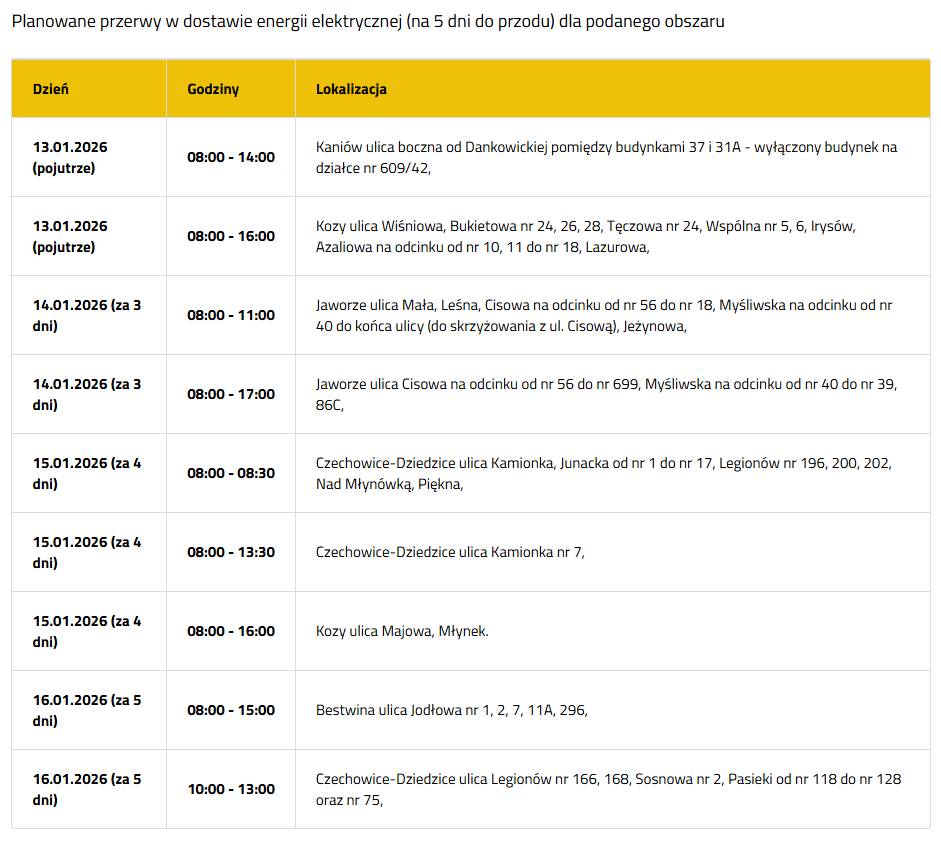This screenshot has width=941, height=841.
Task: Select the Kozy ulica Wiśniowa location entry
Action: coord(585,237)
